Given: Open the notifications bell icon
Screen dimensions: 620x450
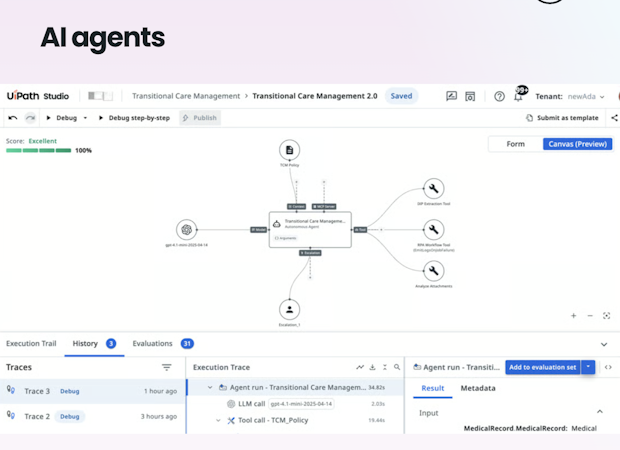Looking at the screenshot, I should click(x=518, y=97).
